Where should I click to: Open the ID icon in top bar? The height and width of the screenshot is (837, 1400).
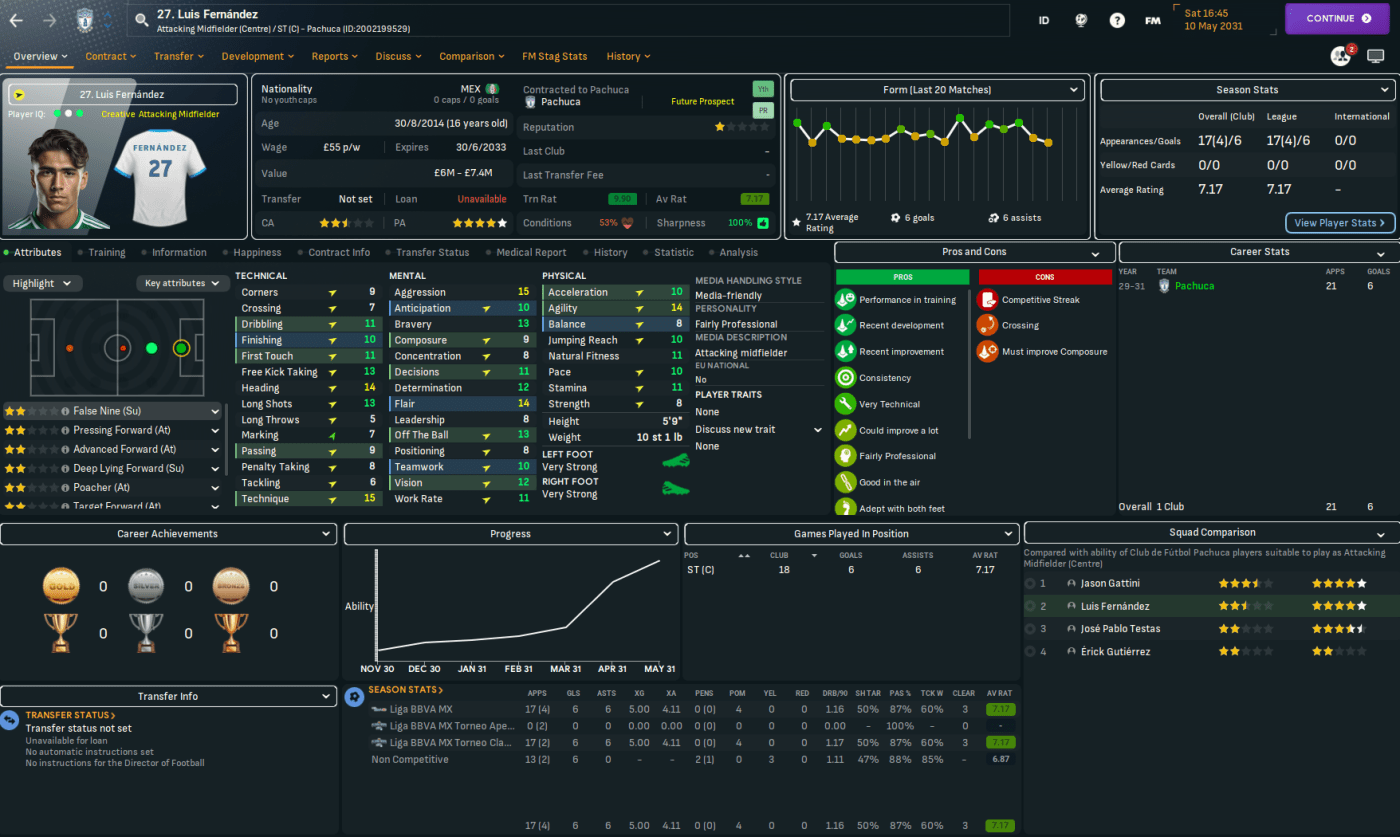pos(1044,19)
